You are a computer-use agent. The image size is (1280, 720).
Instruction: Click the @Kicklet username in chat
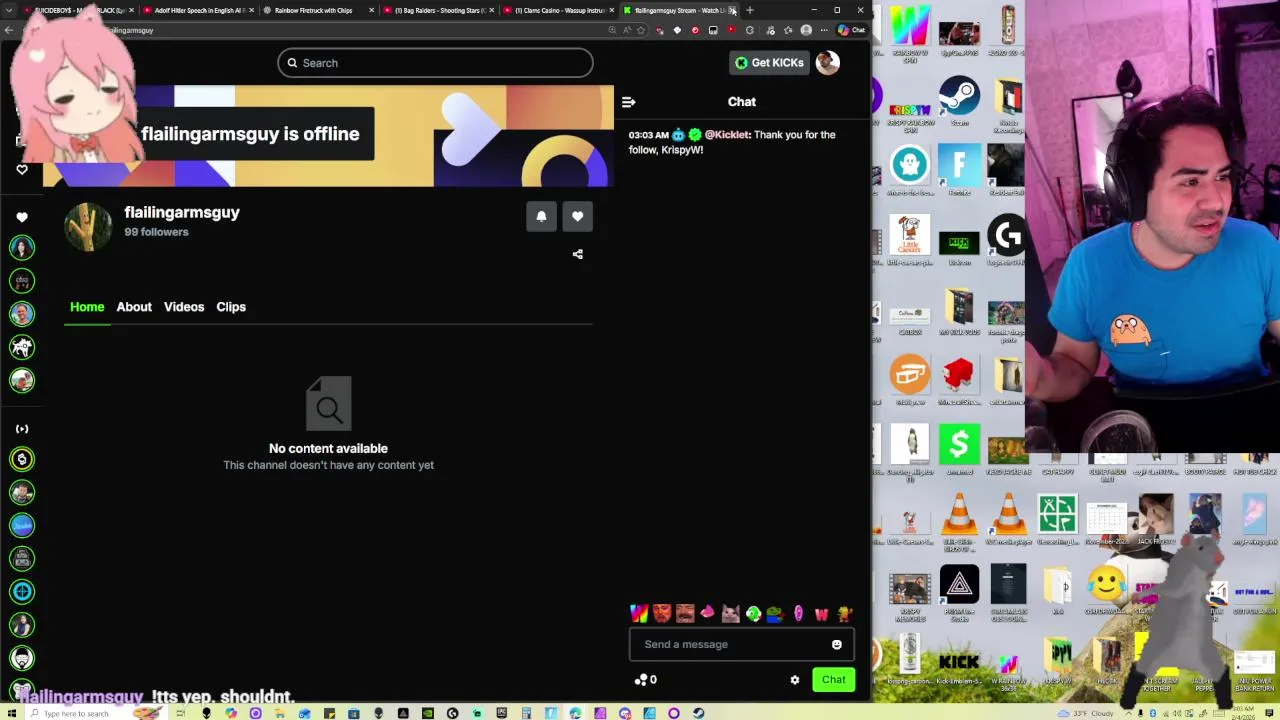click(x=727, y=135)
